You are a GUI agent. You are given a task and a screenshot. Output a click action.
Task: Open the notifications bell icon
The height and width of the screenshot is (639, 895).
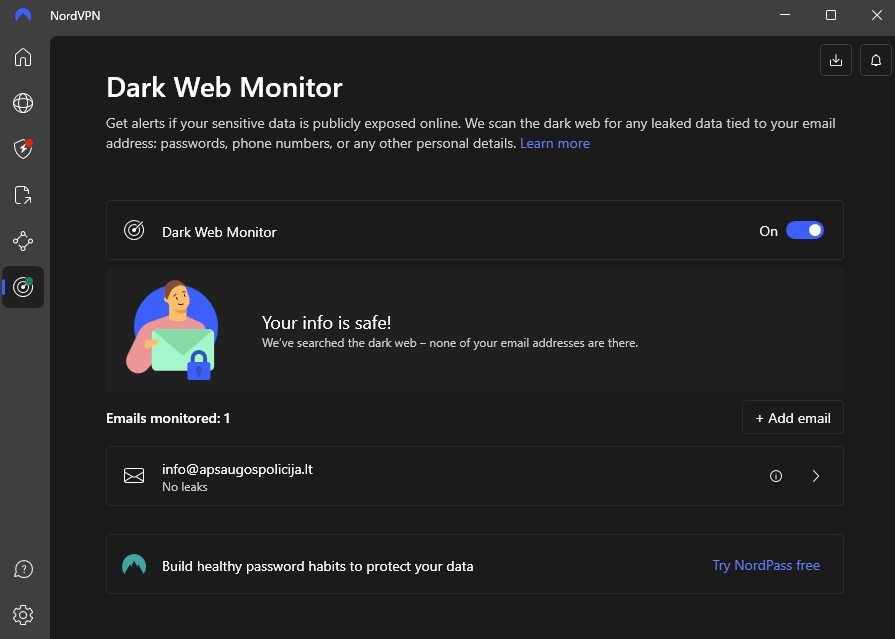tap(876, 60)
